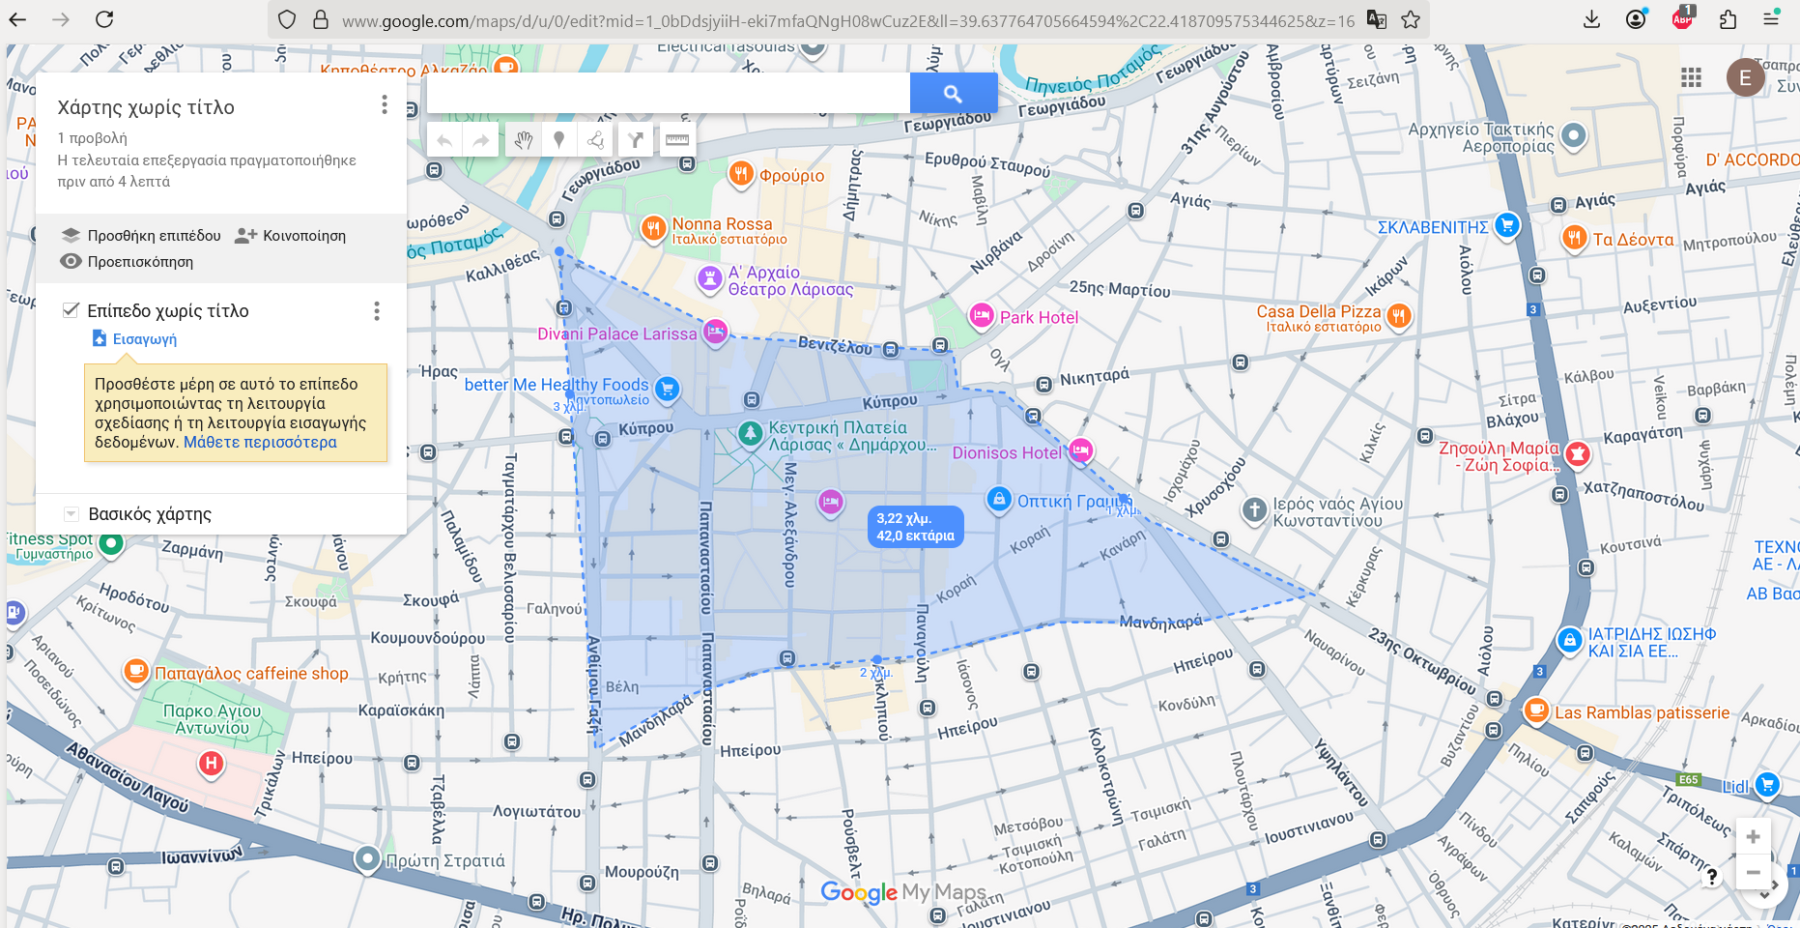Open the Google apps grid
The width and height of the screenshot is (1800, 928).
click(x=1691, y=77)
